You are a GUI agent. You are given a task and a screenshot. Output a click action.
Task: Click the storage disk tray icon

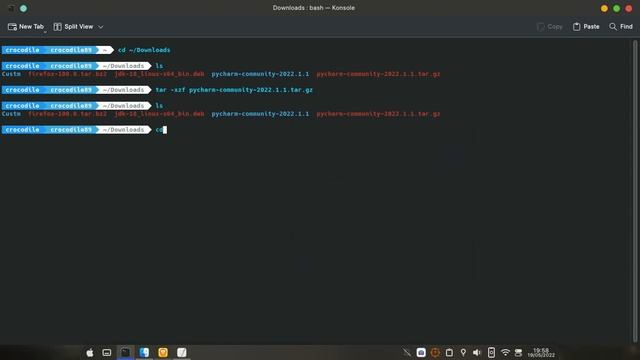pyautogui.click(x=518, y=352)
